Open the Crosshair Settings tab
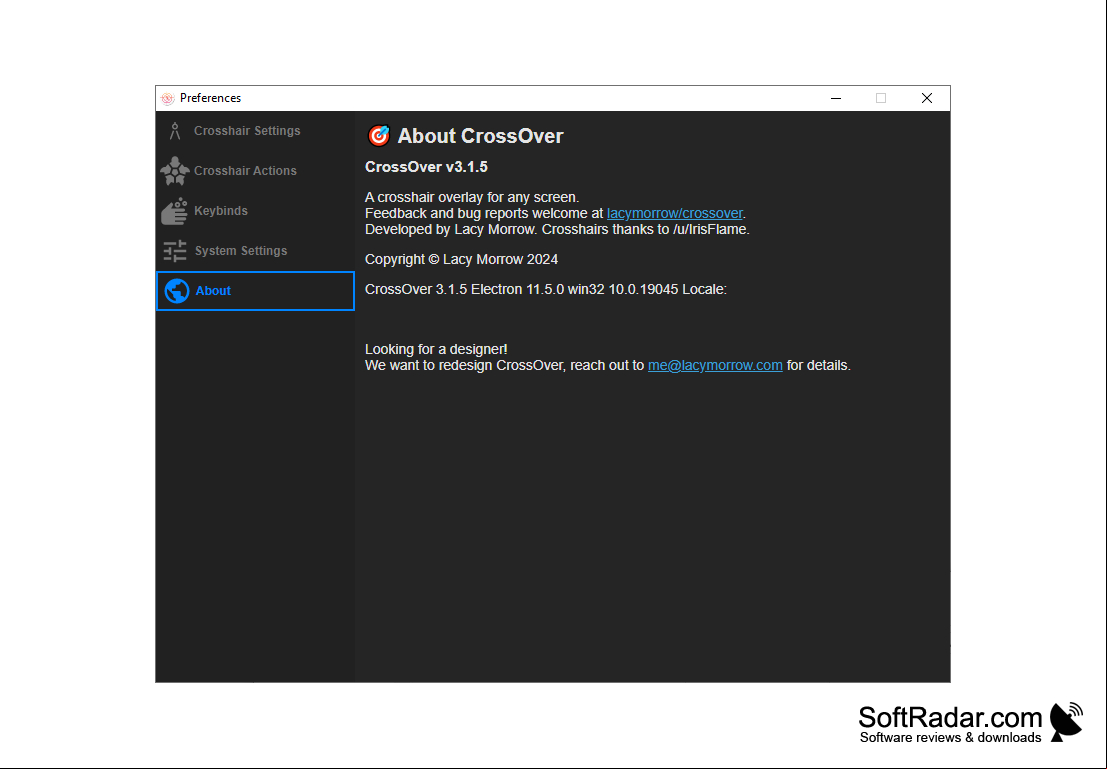Image resolution: width=1107 pixels, height=769 pixels. point(256,131)
